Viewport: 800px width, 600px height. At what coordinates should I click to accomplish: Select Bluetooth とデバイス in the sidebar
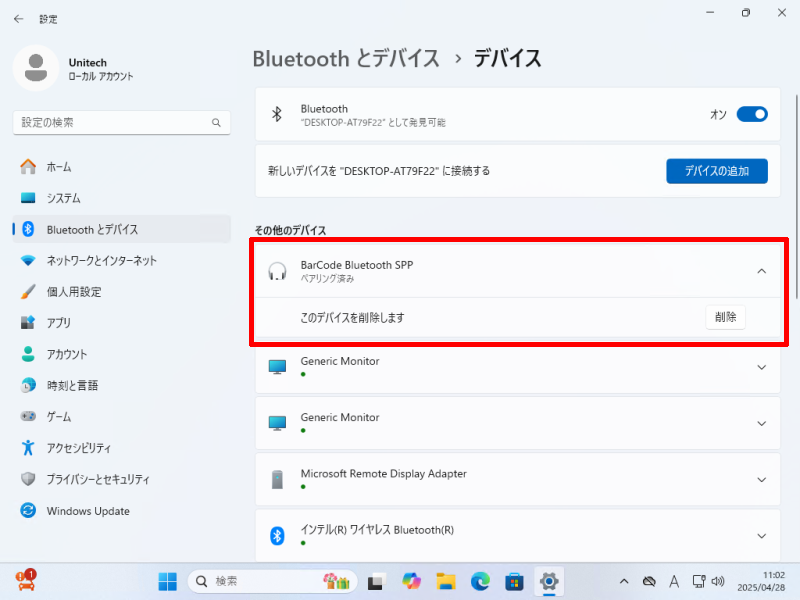tap(121, 229)
